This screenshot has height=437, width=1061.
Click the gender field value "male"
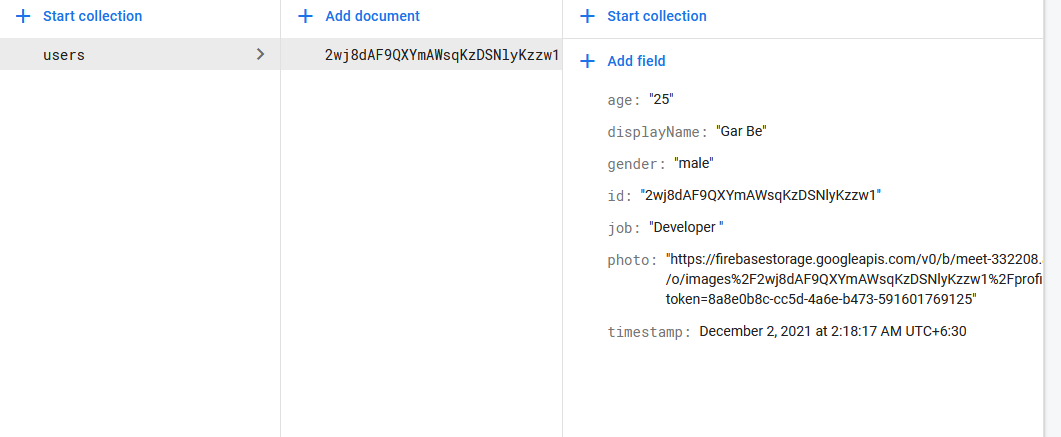pyautogui.click(x=694, y=163)
